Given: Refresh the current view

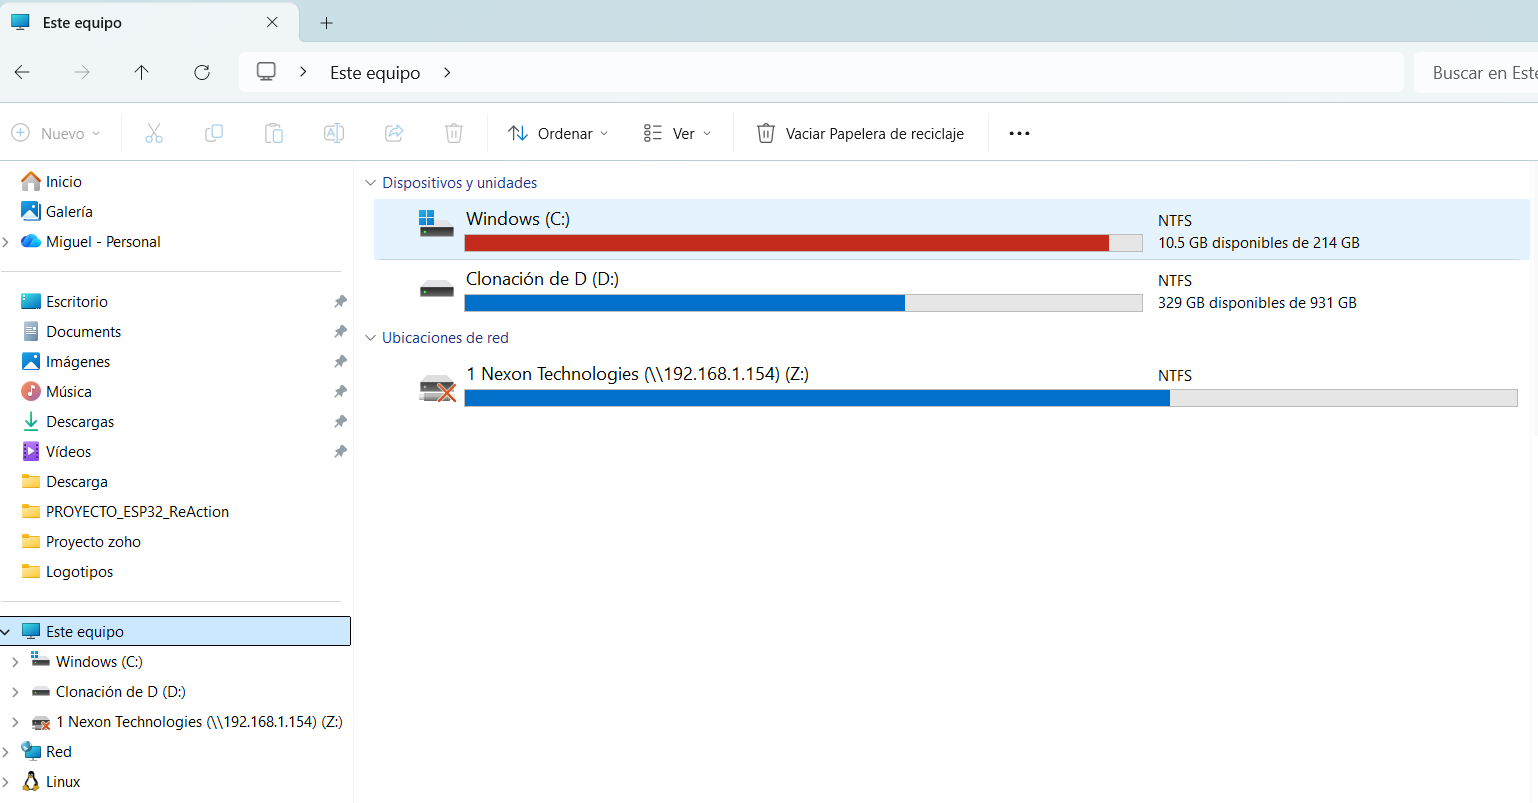Looking at the screenshot, I should pyautogui.click(x=202, y=72).
